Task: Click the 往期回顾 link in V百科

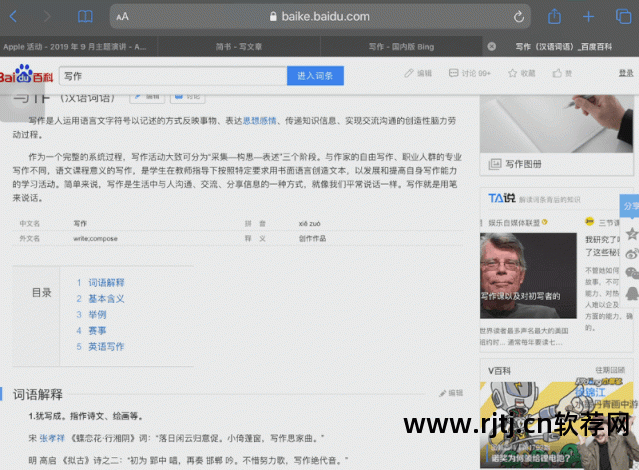Action: 610,370
